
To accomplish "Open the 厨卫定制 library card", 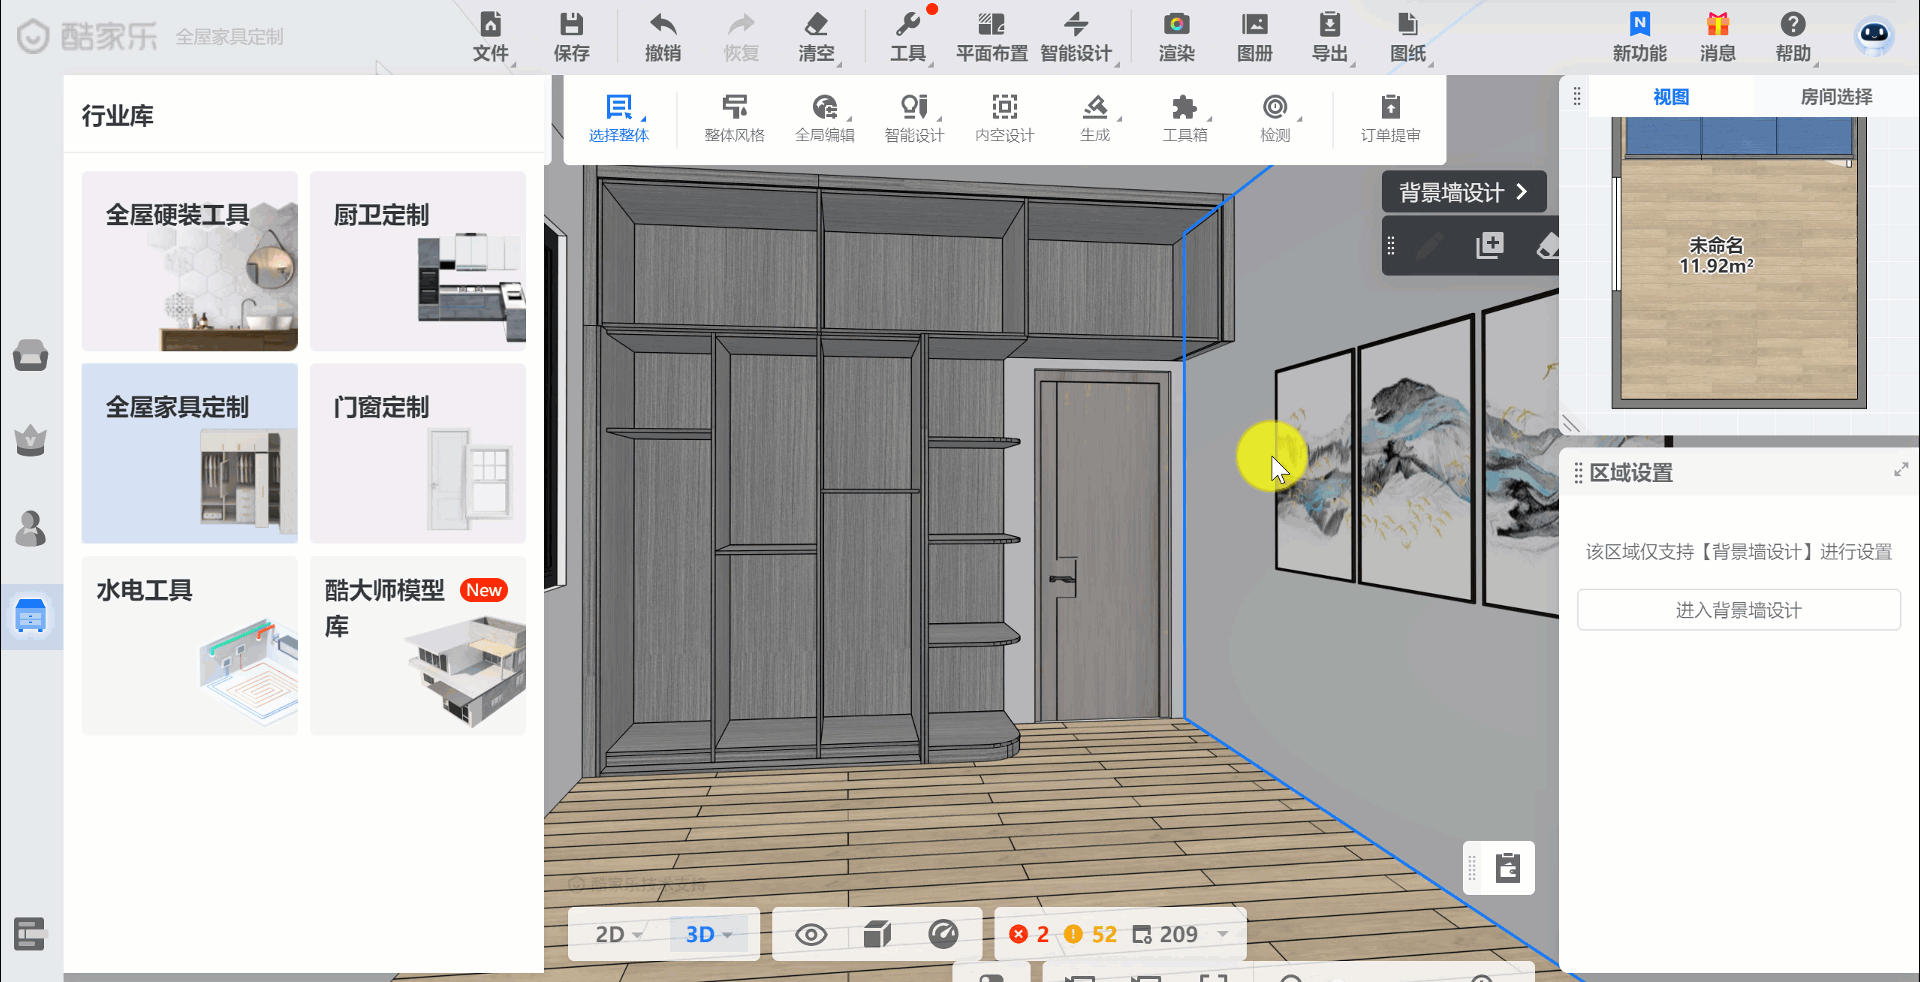I will pyautogui.click(x=418, y=261).
